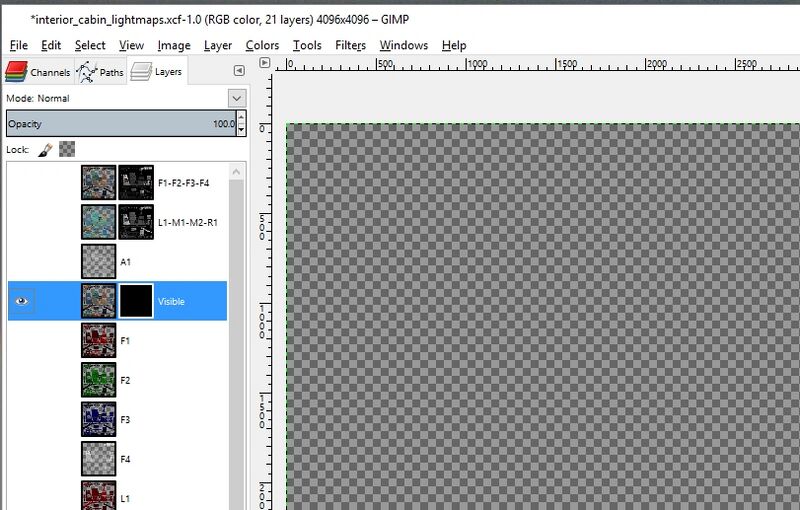Select the red F1 layer thumbnail
Screen dimensions: 800x510
click(98, 340)
